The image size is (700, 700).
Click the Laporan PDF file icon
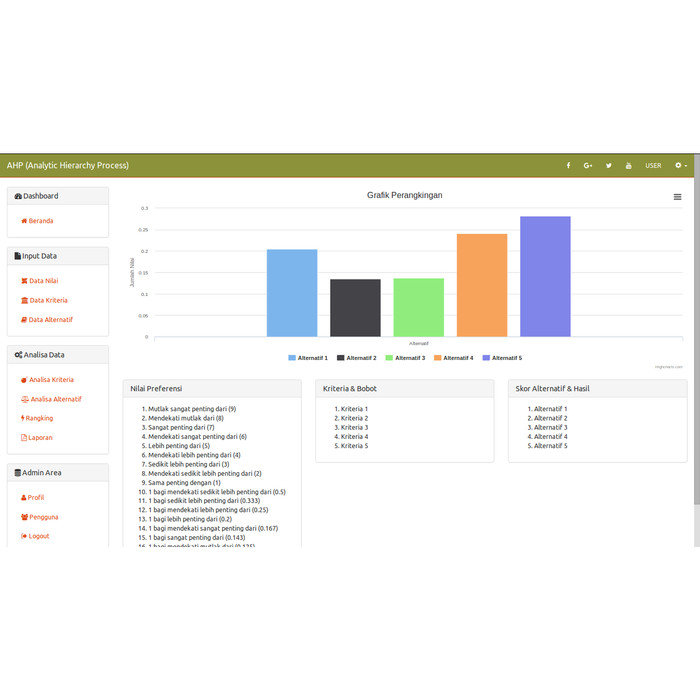click(24, 438)
